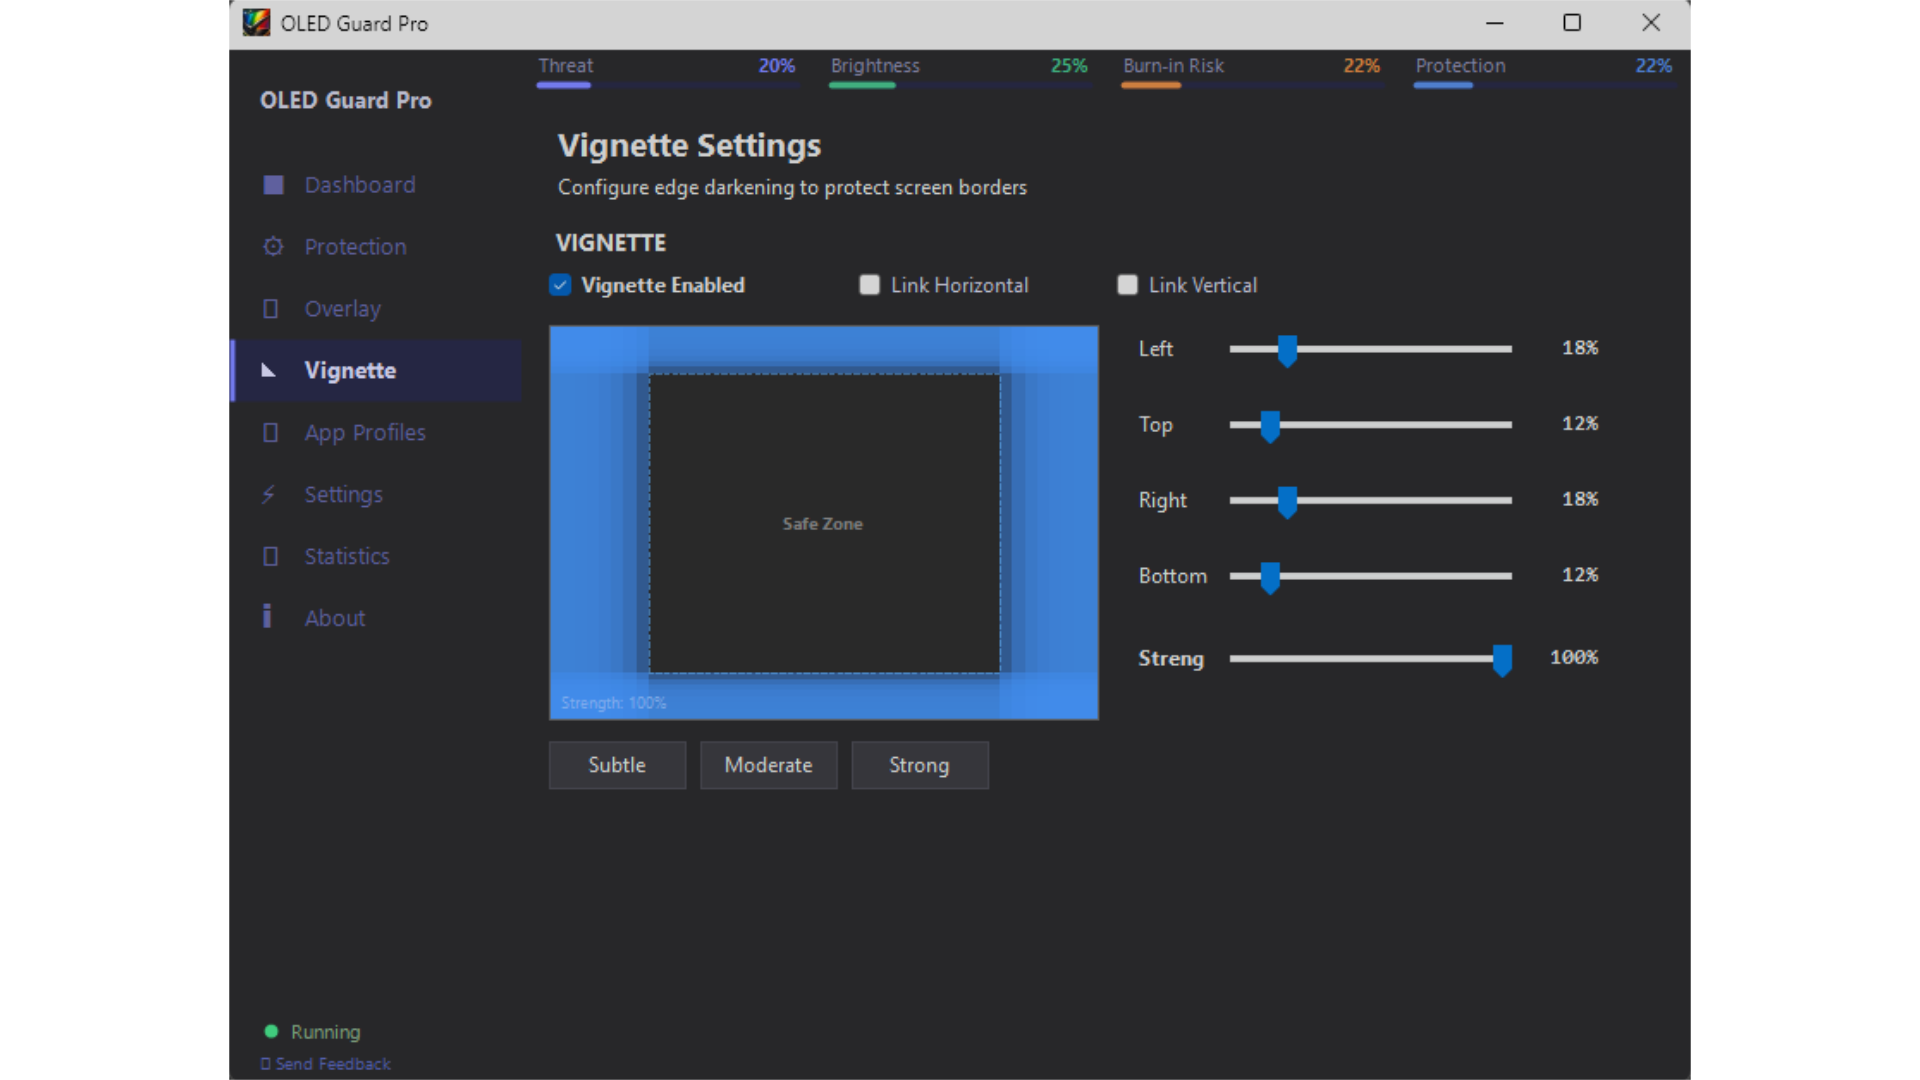Click the OLED Guard Pro title bar logo
This screenshot has width=1920, height=1080.
tap(256, 23)
